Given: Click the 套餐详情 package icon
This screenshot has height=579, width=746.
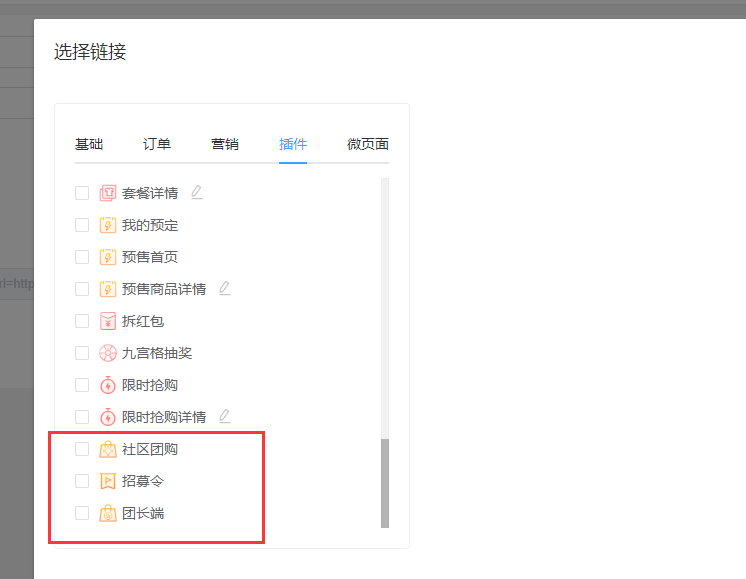Looking at the screenshot, I should 108,193.
